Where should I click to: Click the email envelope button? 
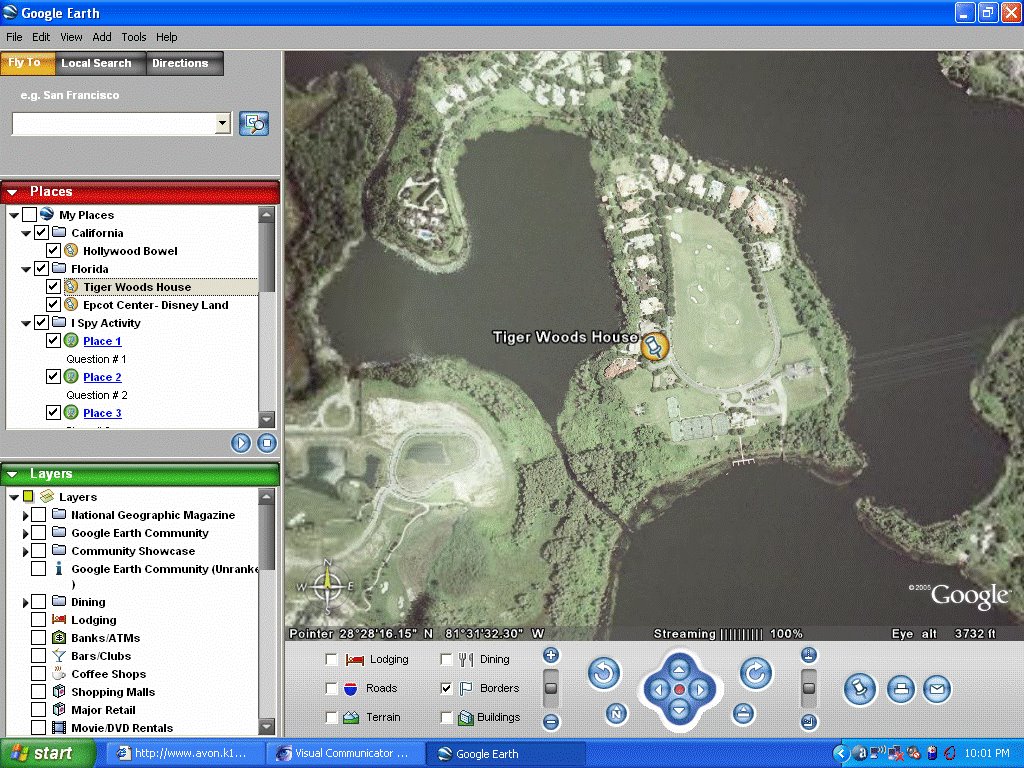[x=937, y=689]
